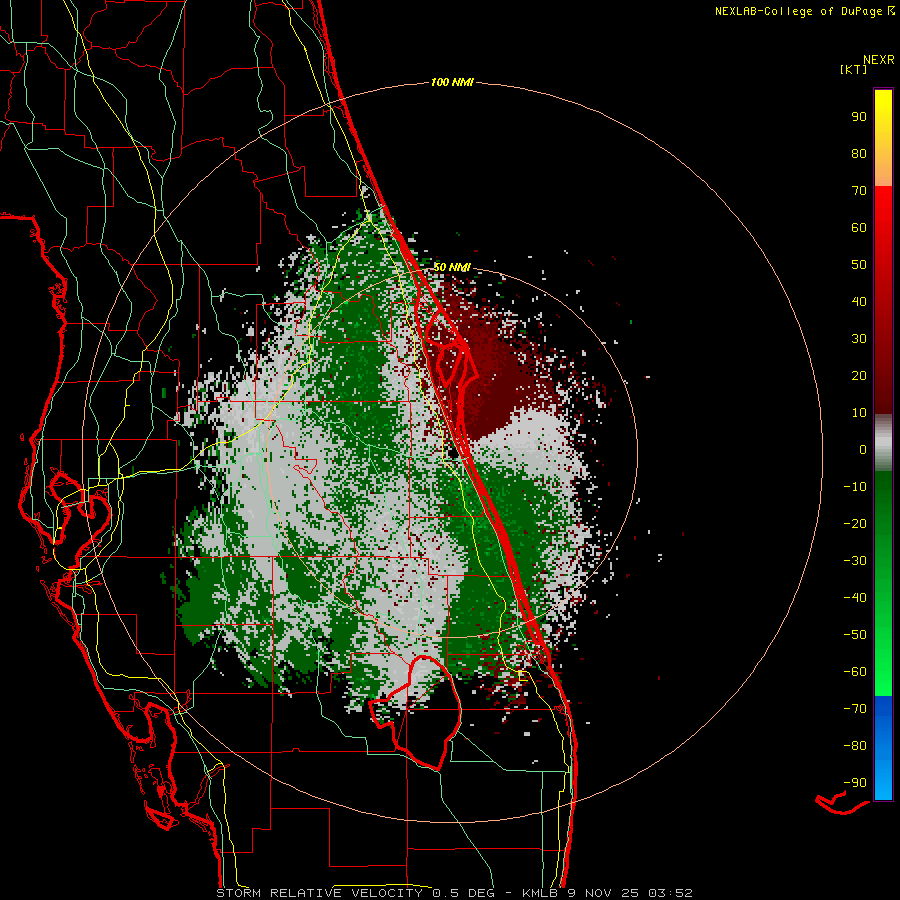
Task: Click the -40 value on the velocity scale
Action: tap(855, 598)
